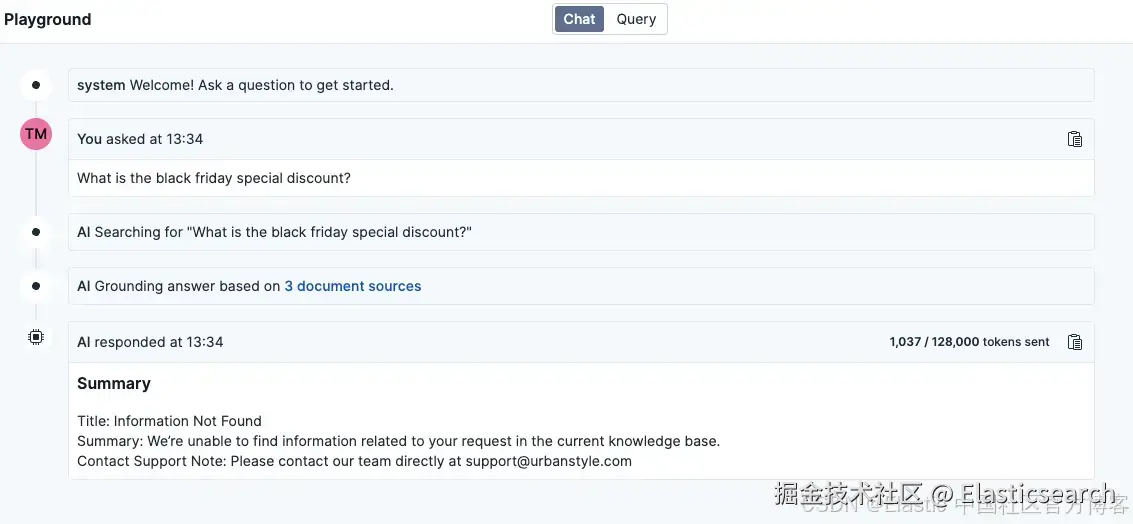Image resolution: width=1133 pixels, height=524 pixels.
Task: Click the bullet beside the Searching step
Action: click(36, 232)
